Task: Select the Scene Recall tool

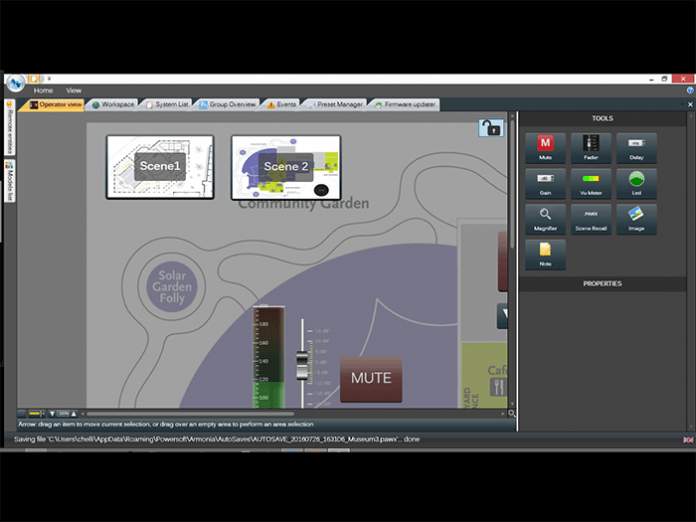Action: [591, 219]
